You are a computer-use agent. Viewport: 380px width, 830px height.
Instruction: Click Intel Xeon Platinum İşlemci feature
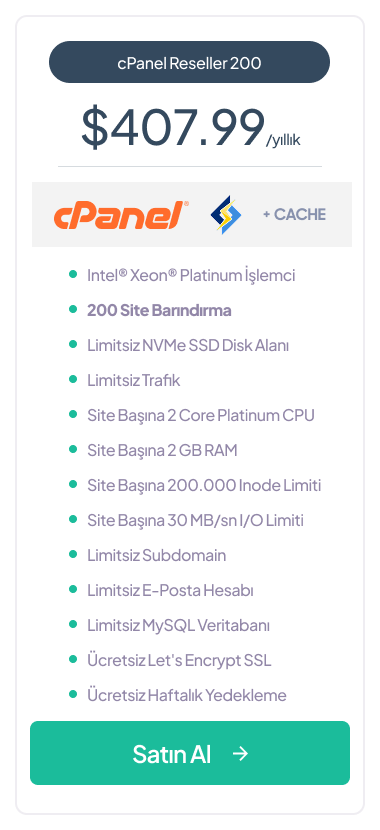point(191,275)
